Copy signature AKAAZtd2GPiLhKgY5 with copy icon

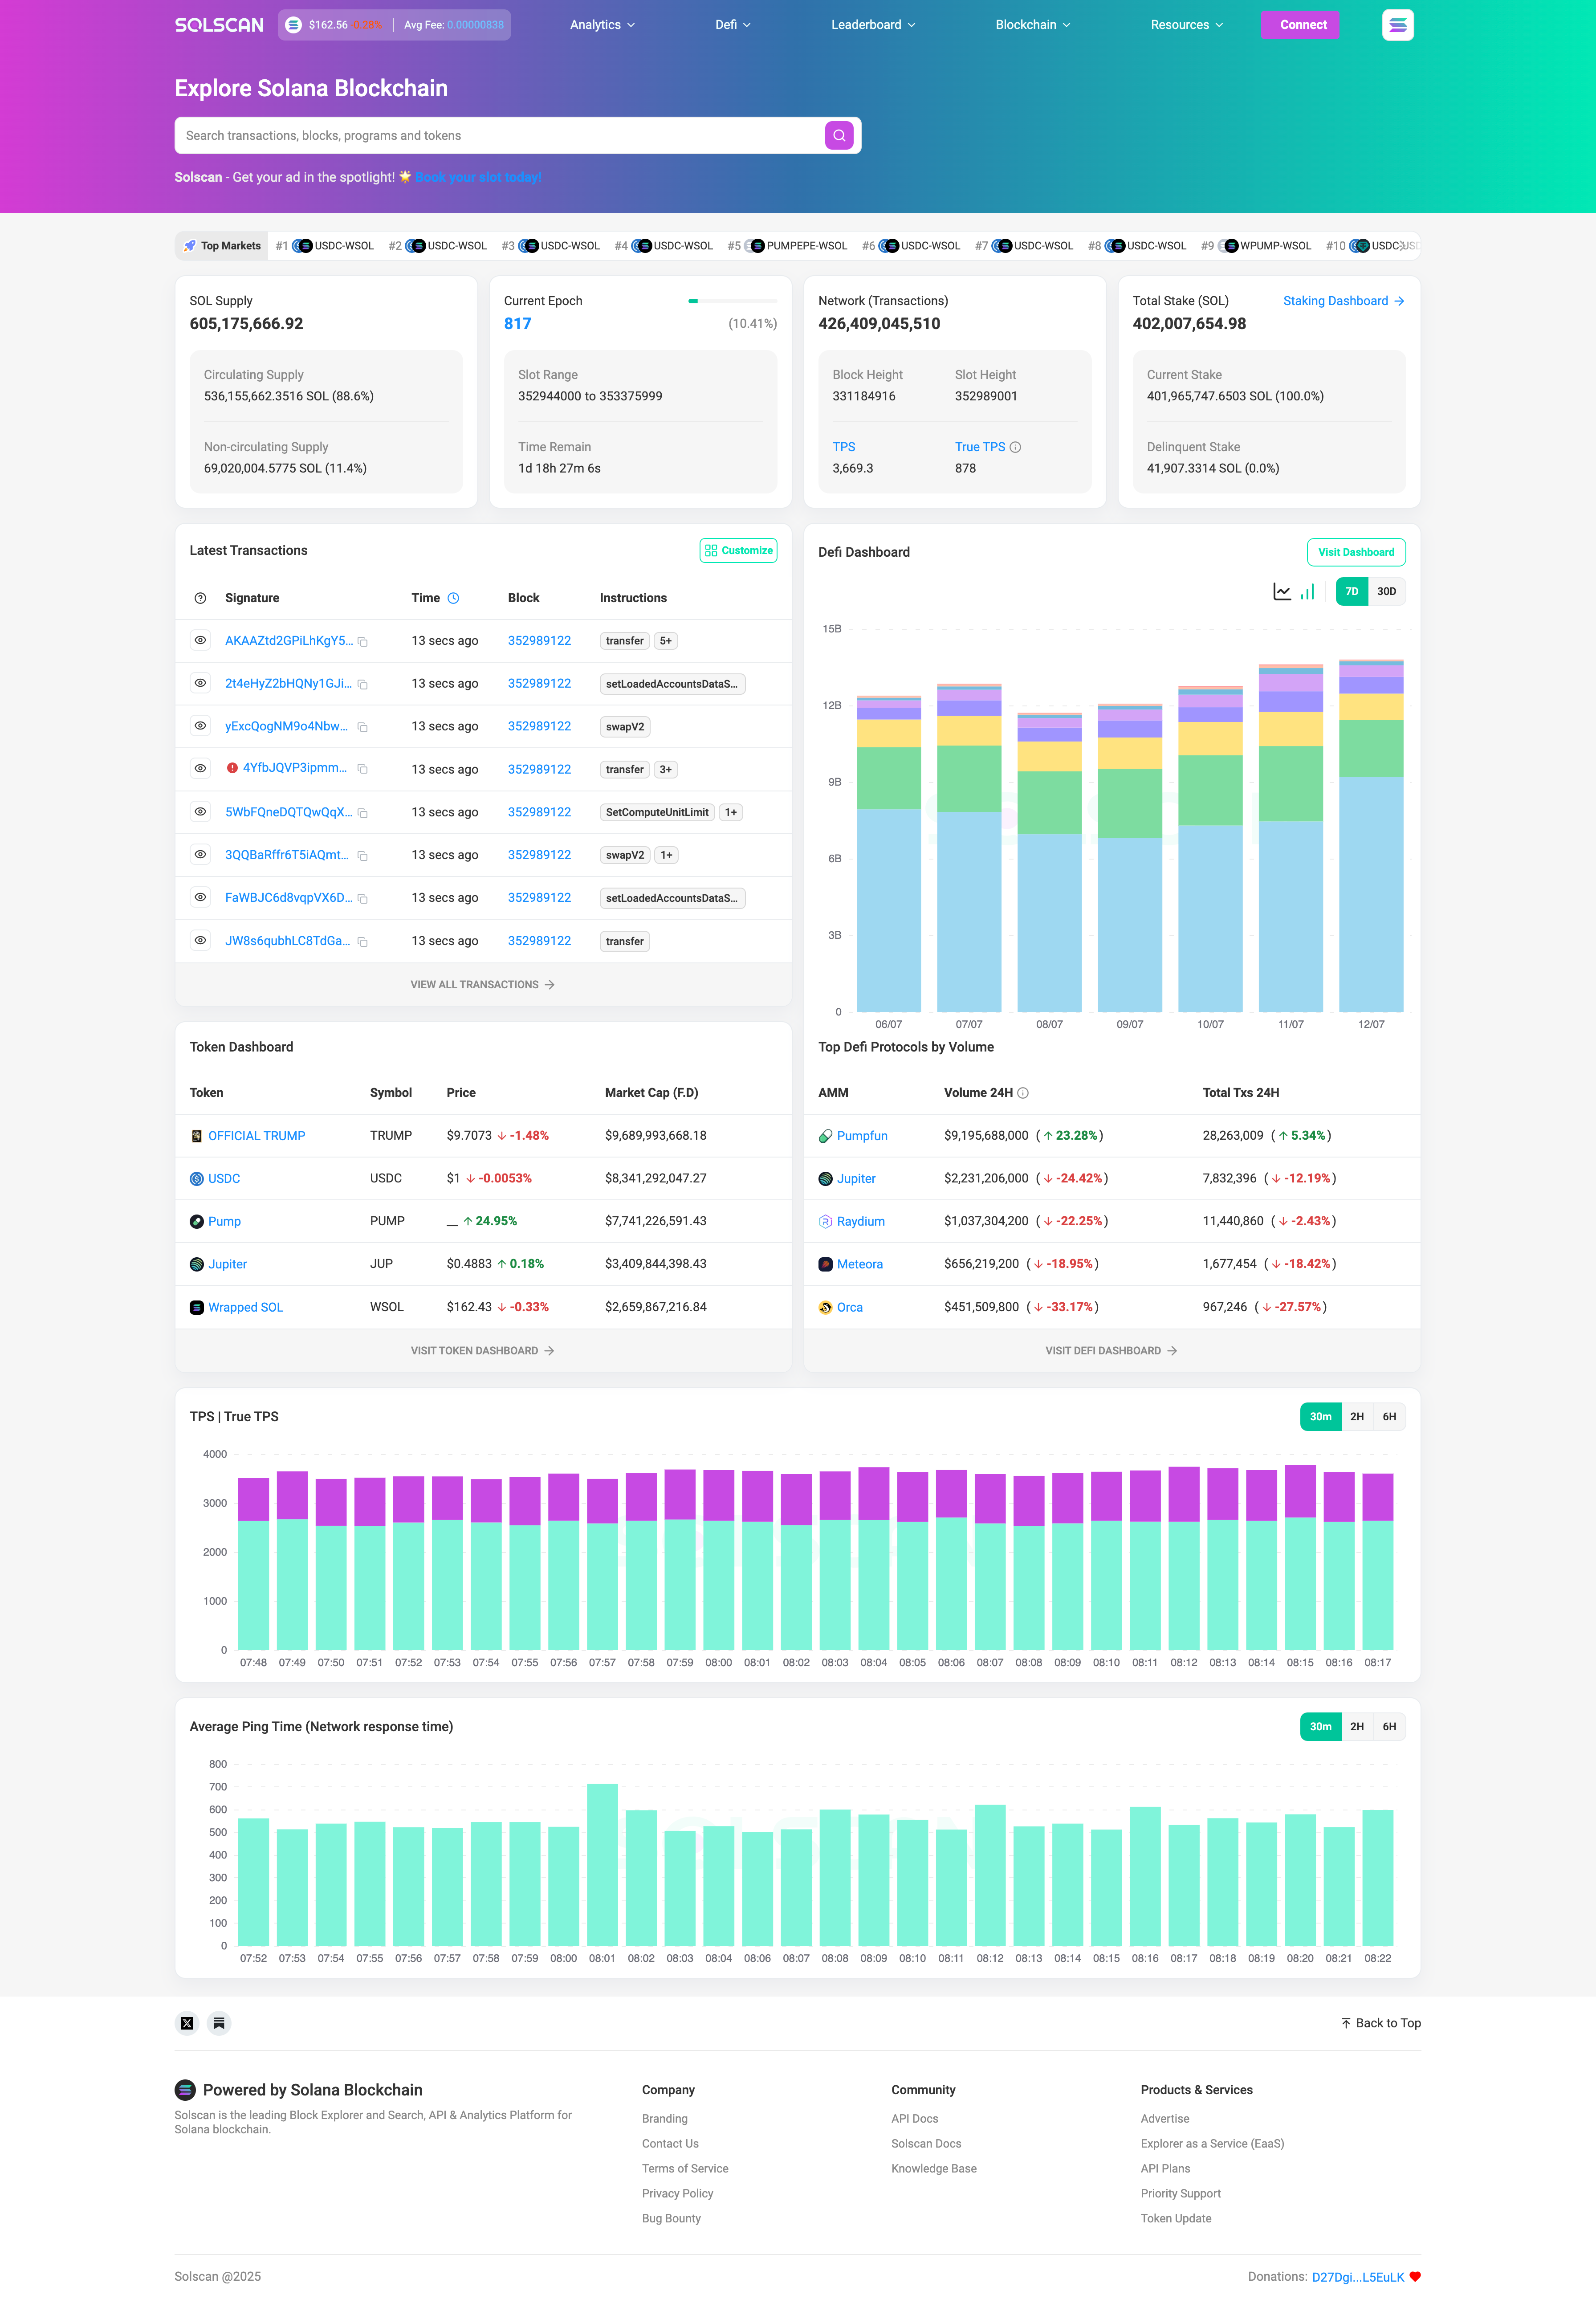pyautogui.click(x=363, y=642)
